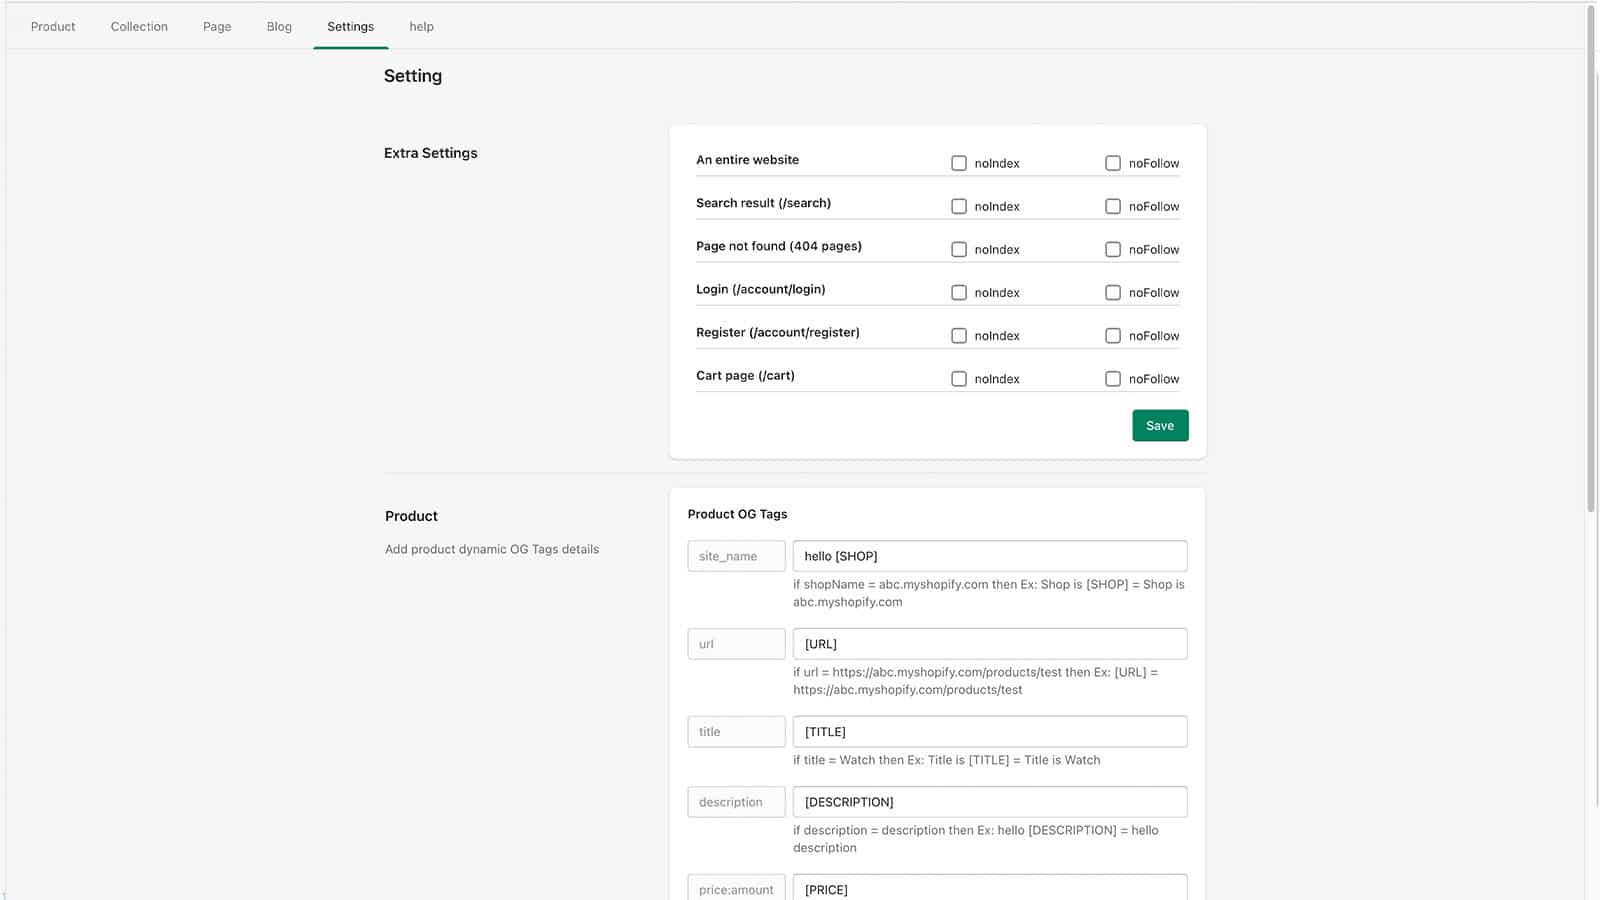
Task: Click the [URL] value input field
Action: [990, 644]
